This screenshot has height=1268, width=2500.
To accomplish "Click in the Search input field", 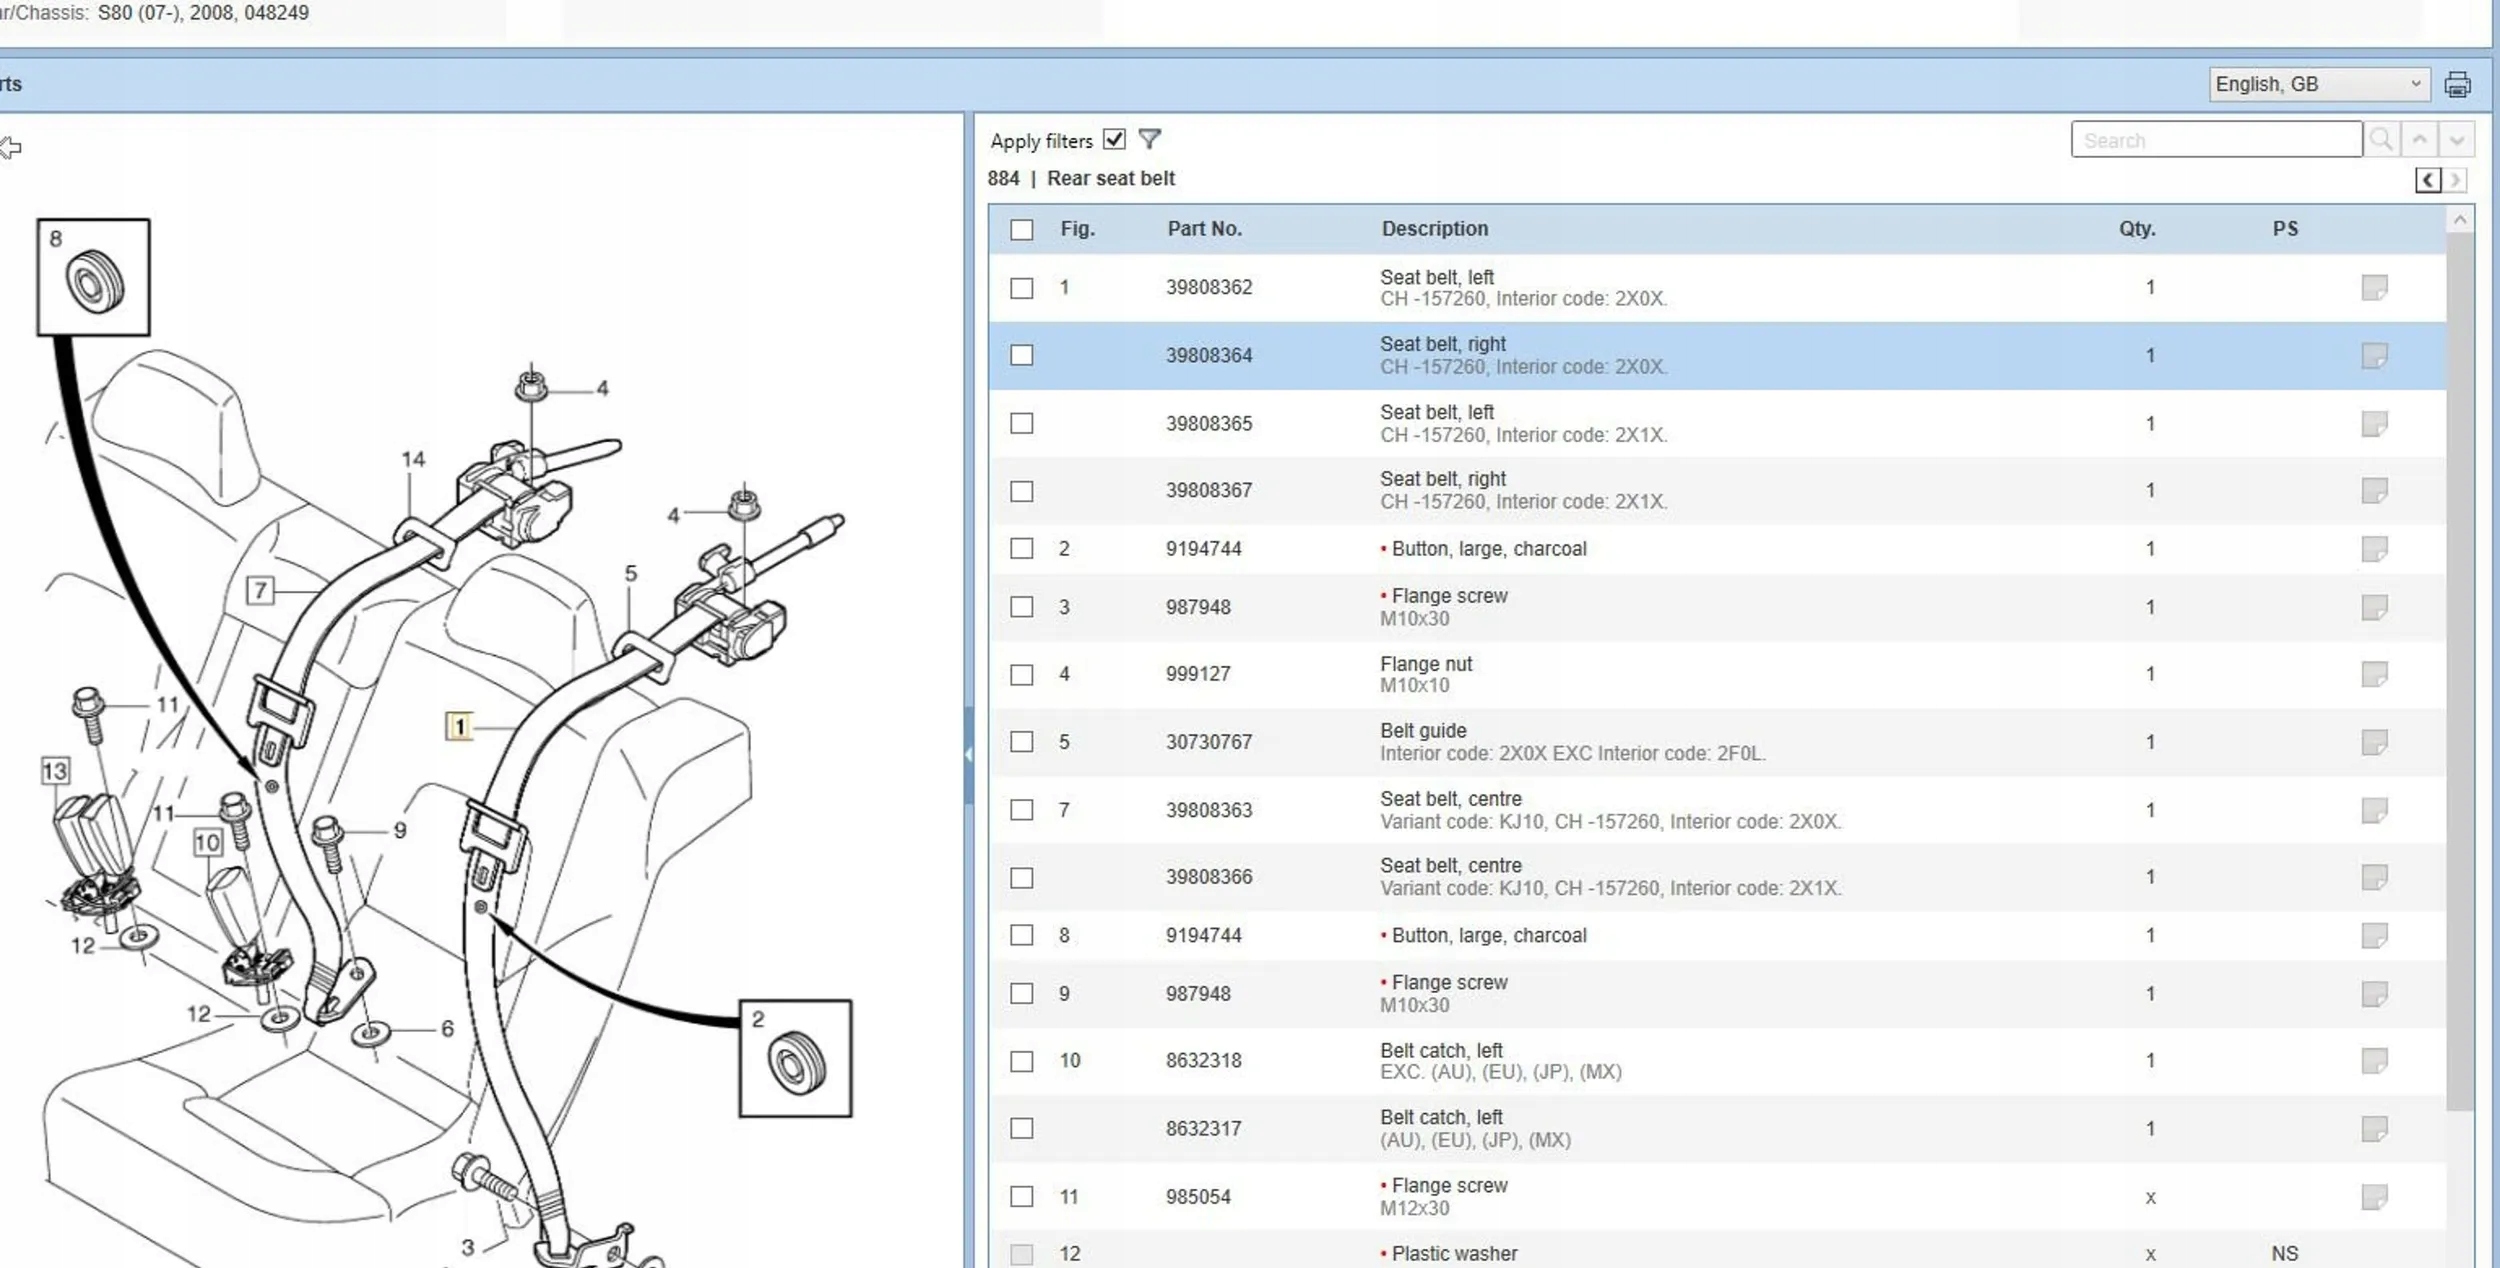I will pyautogui.click(x=2216, y=140).
